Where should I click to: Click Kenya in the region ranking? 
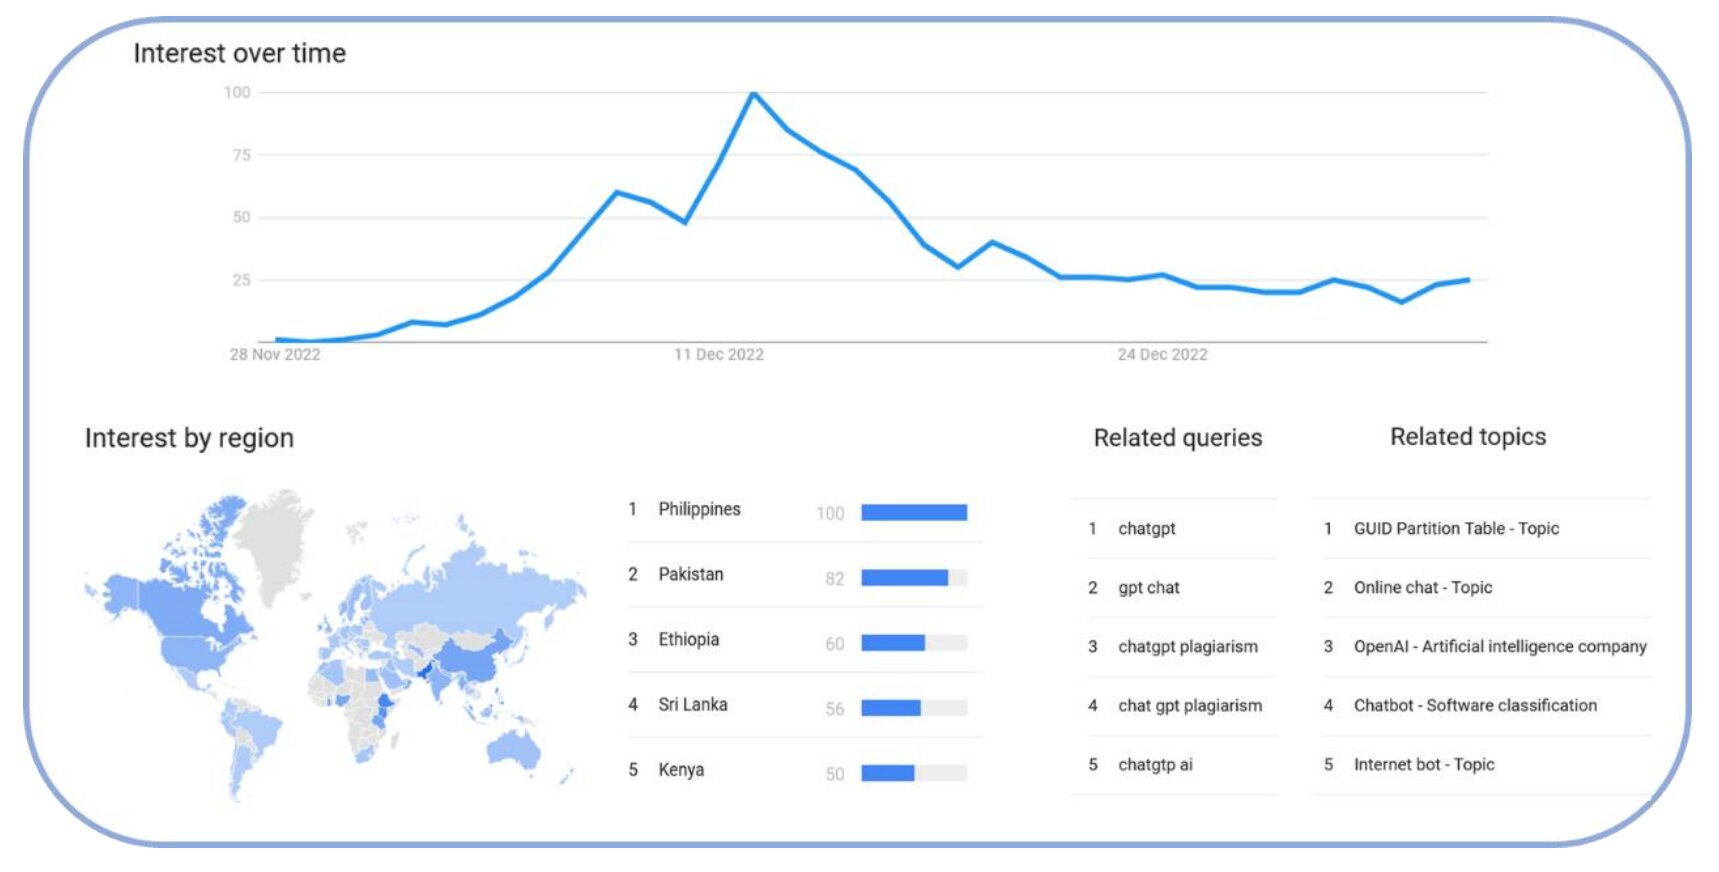[x=805, y=771]
